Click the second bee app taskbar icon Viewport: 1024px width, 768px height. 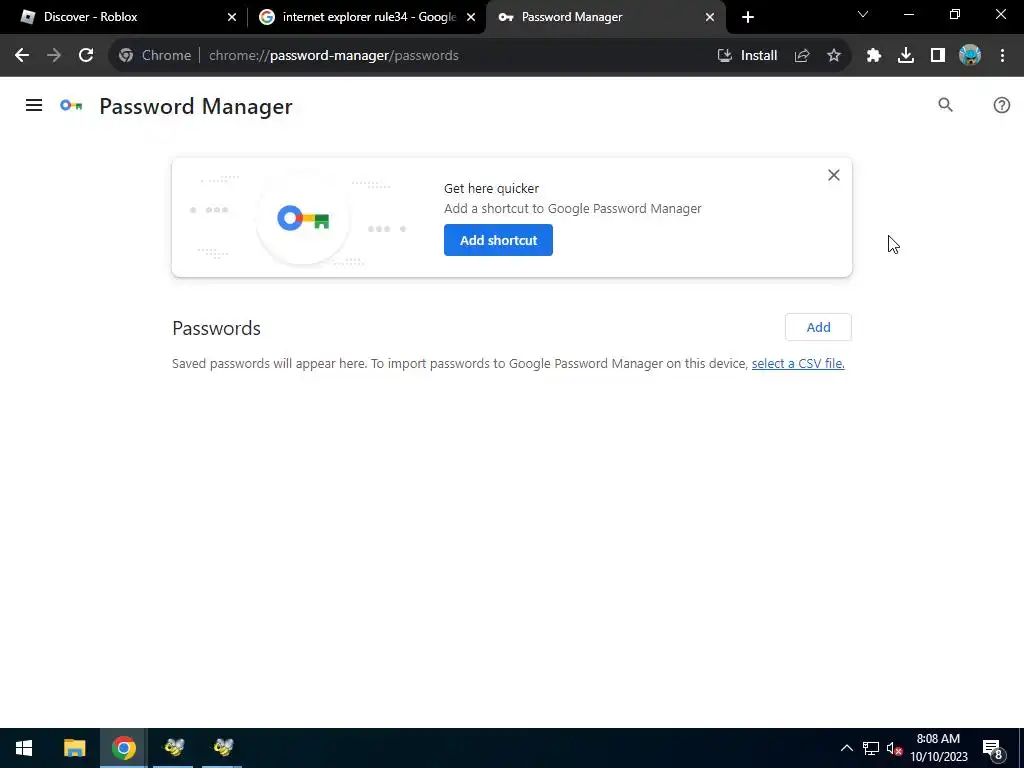(223, 748)
